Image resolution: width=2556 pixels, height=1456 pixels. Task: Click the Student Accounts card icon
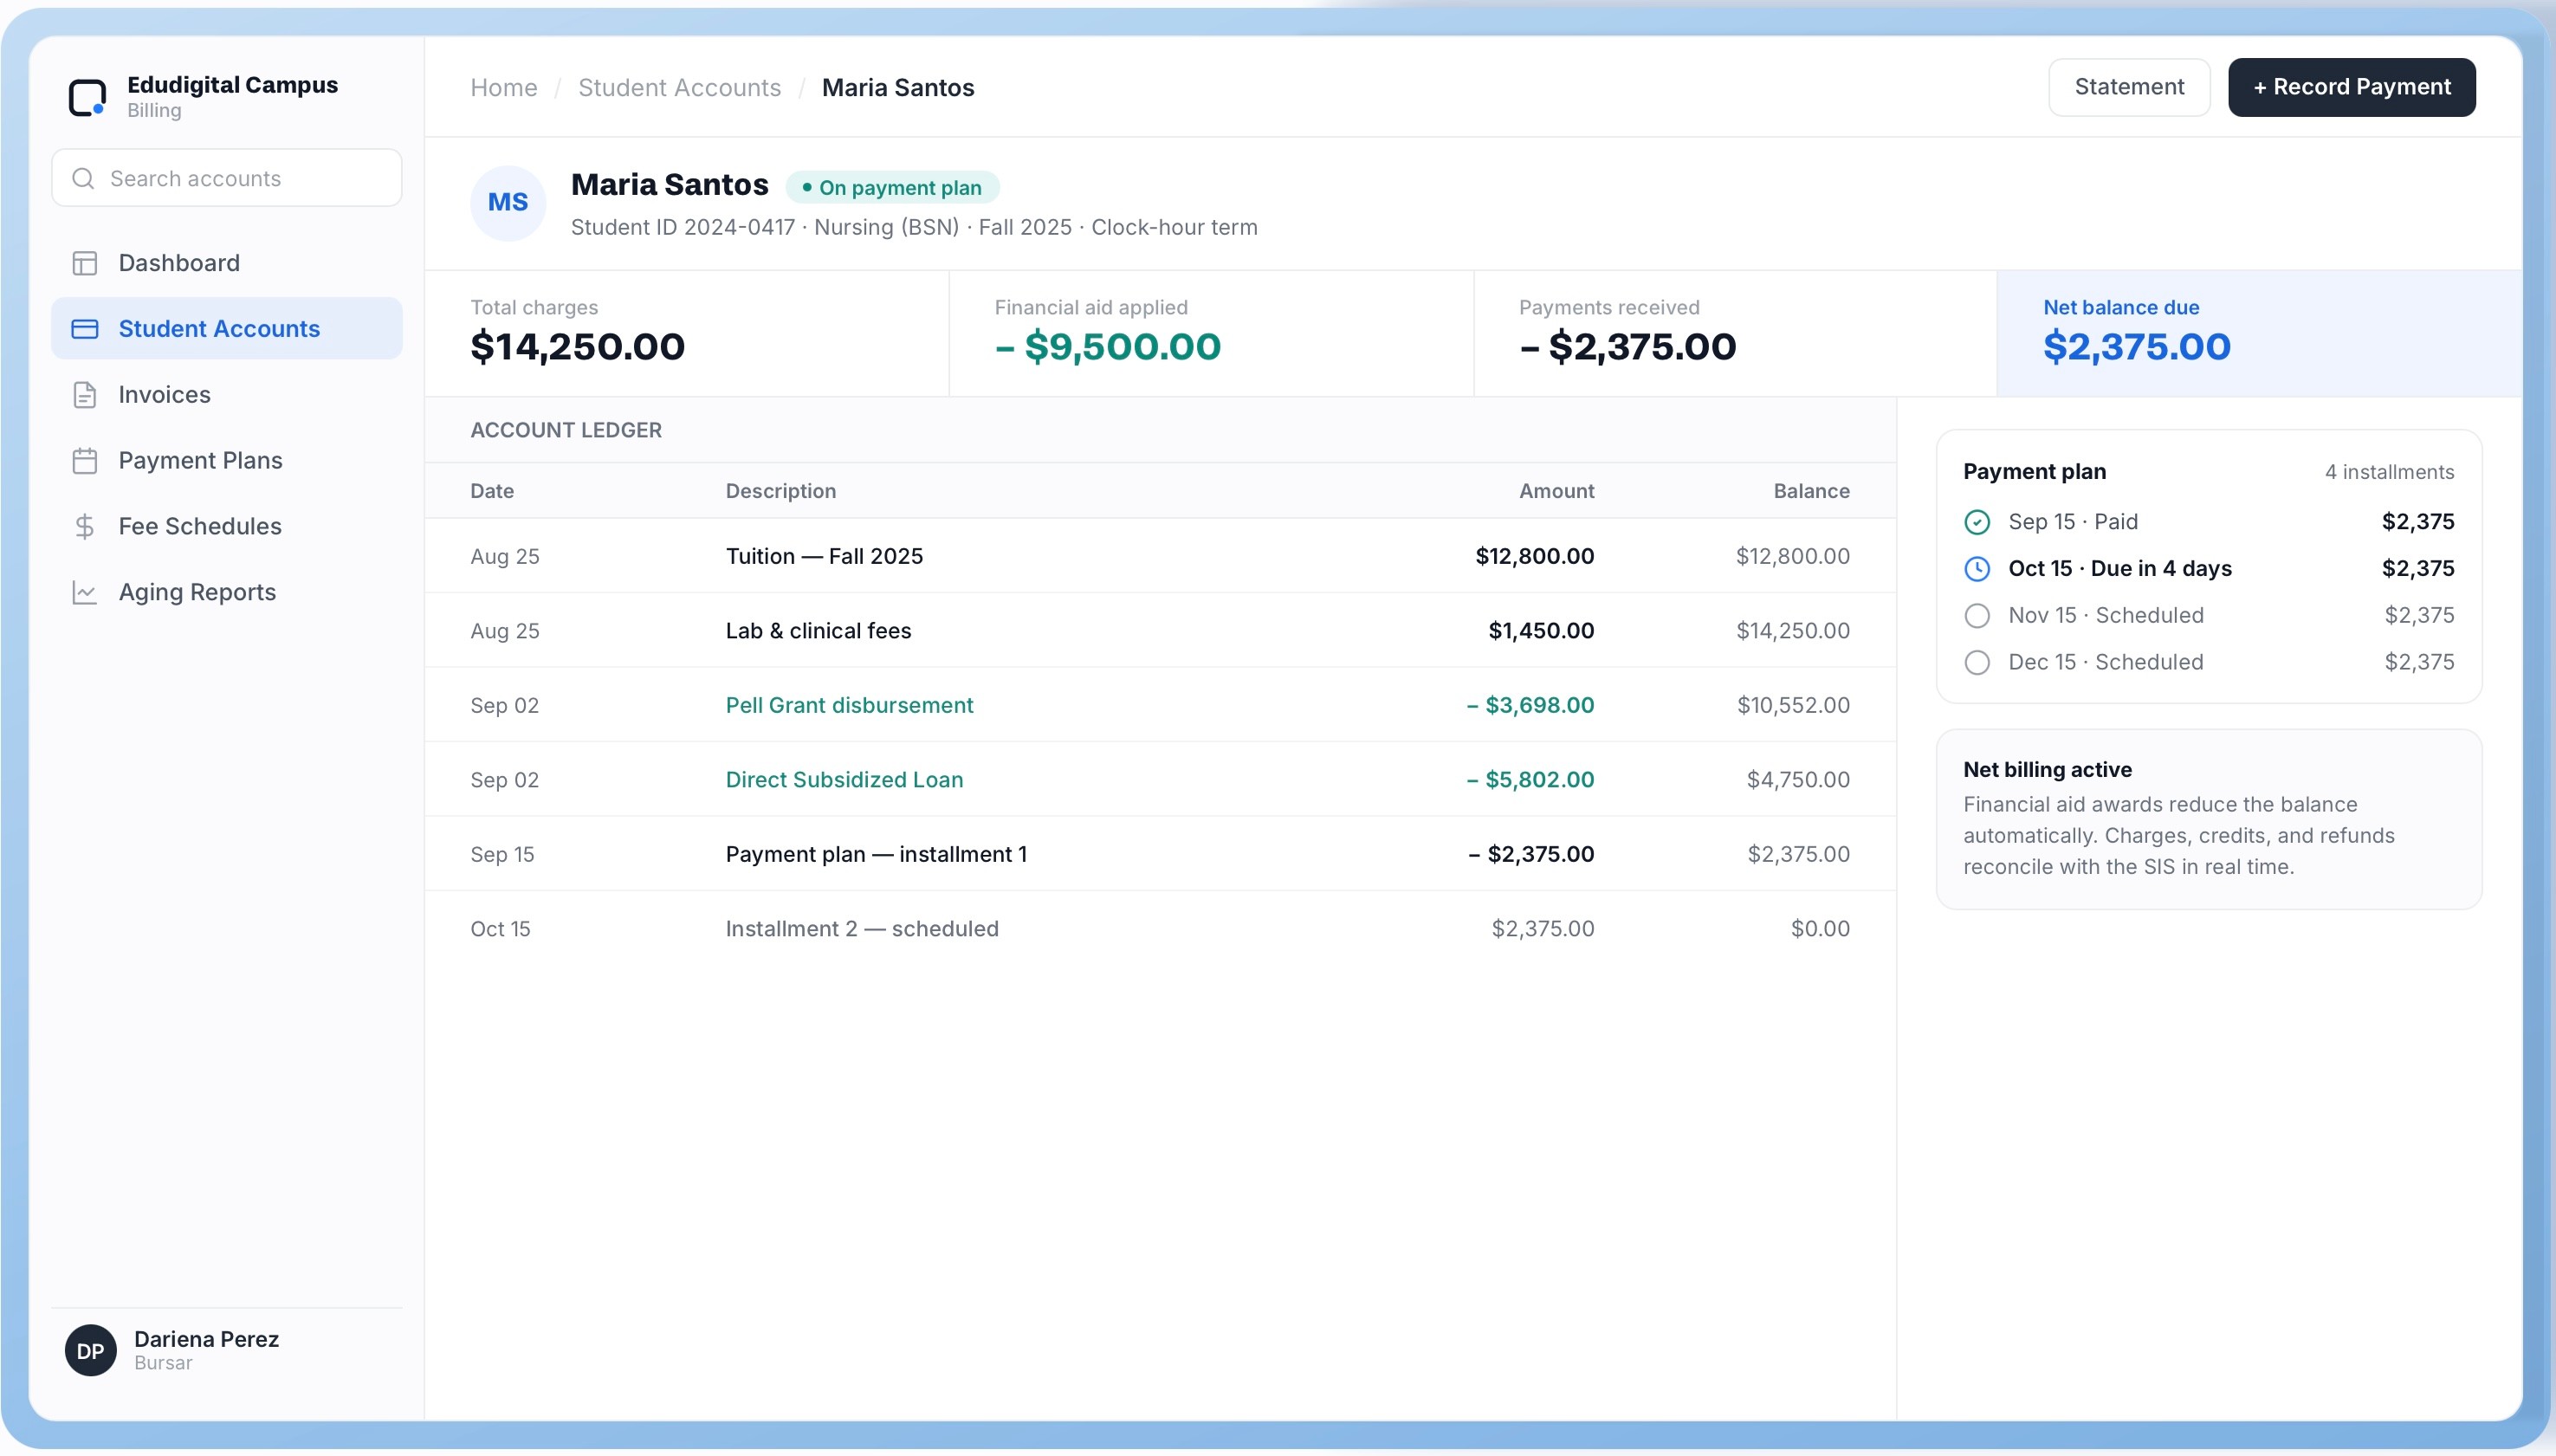coord(85,329)
